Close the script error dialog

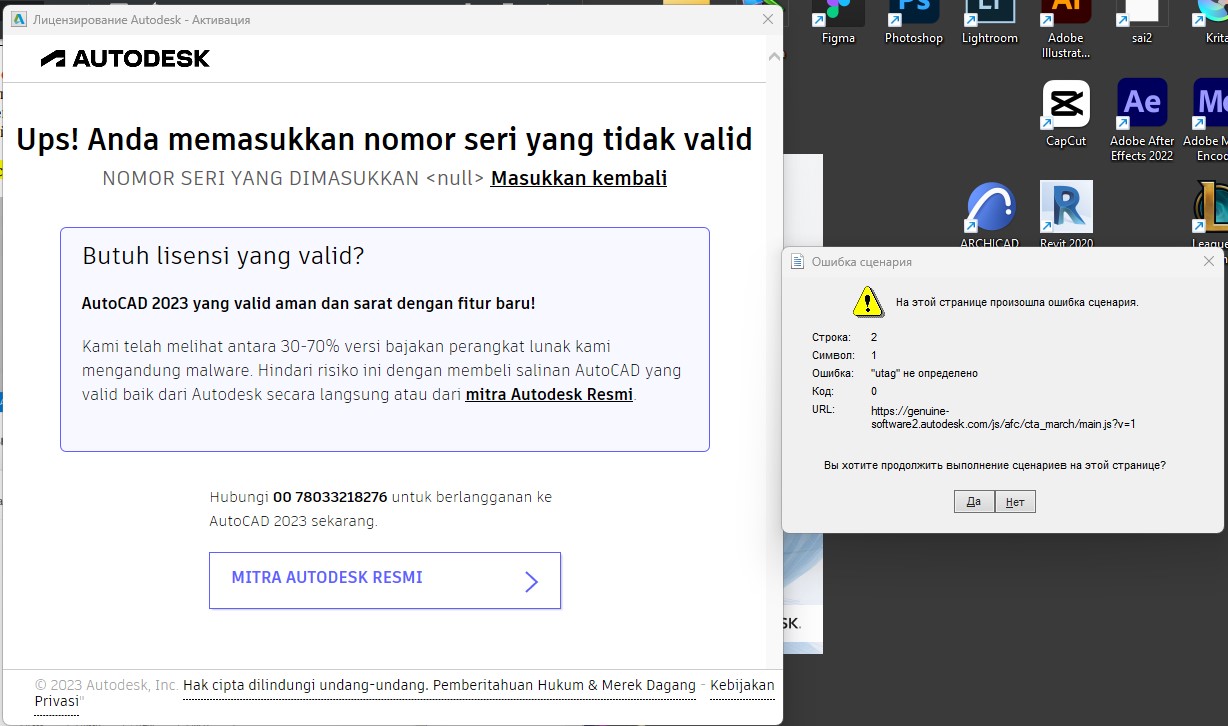click(x=1209, y=261)
